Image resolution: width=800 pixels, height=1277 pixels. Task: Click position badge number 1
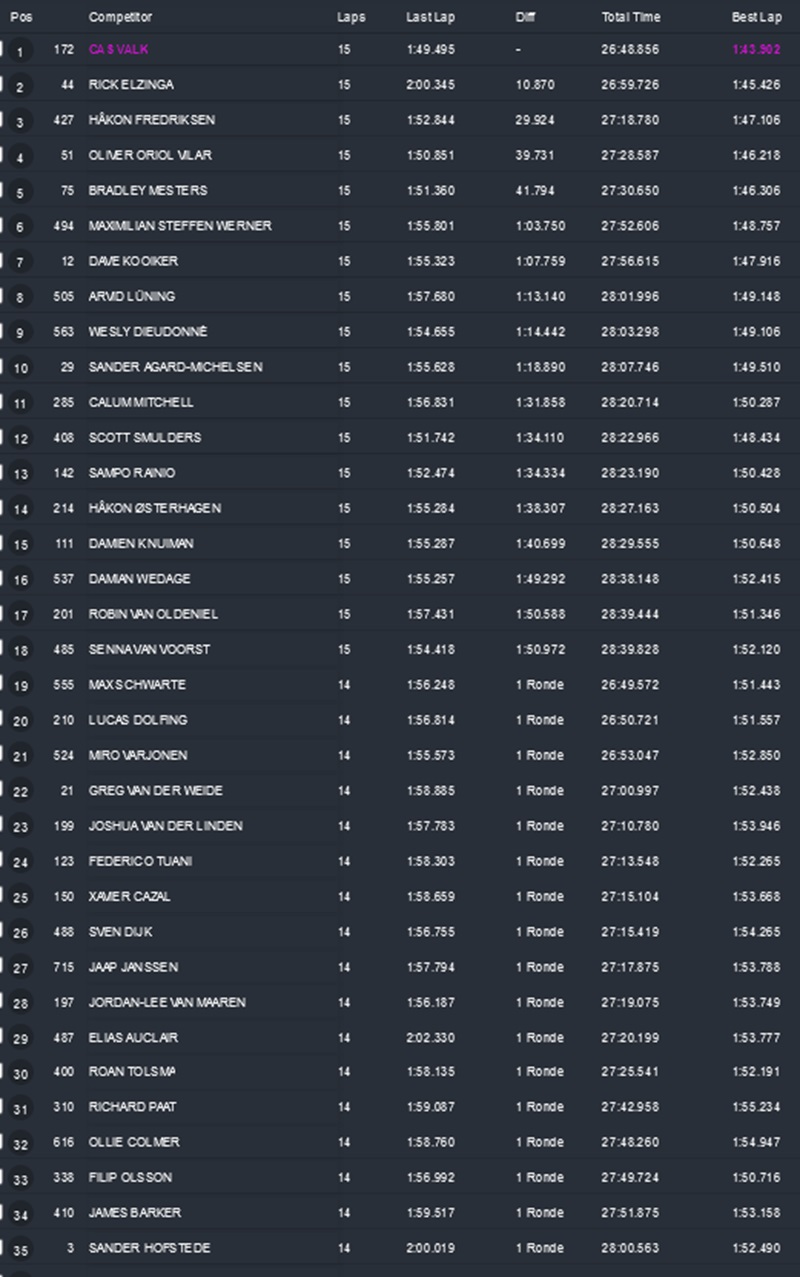20,51
